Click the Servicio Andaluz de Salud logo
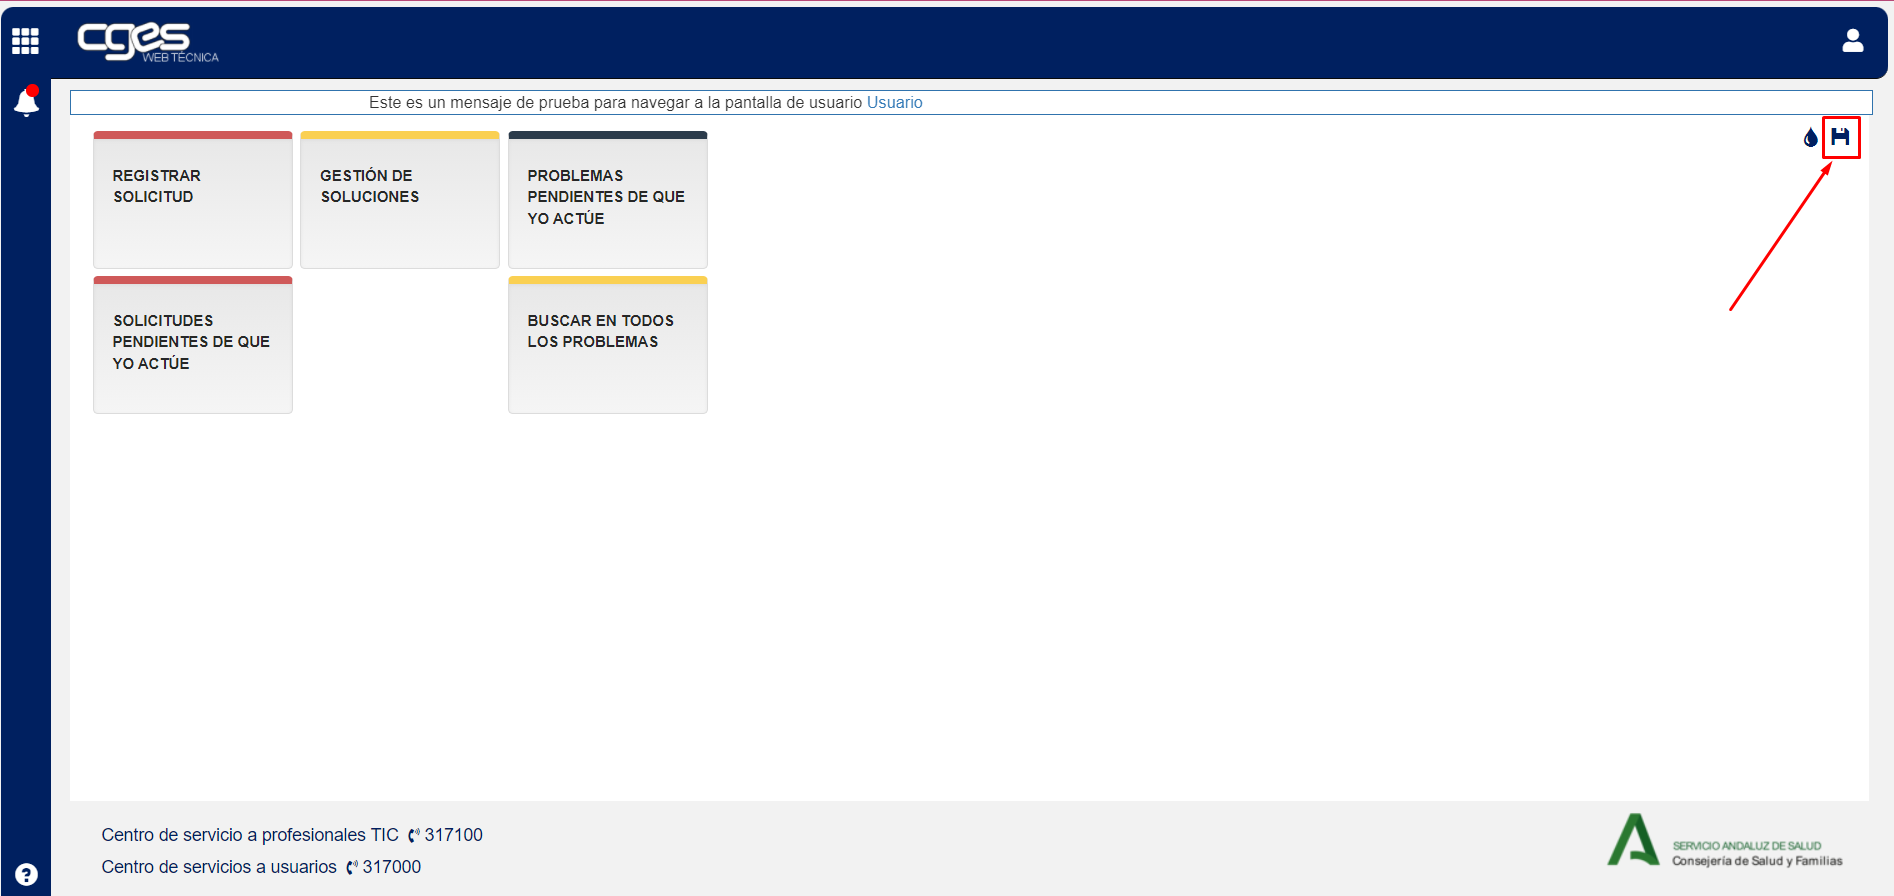 [1725, 841]
